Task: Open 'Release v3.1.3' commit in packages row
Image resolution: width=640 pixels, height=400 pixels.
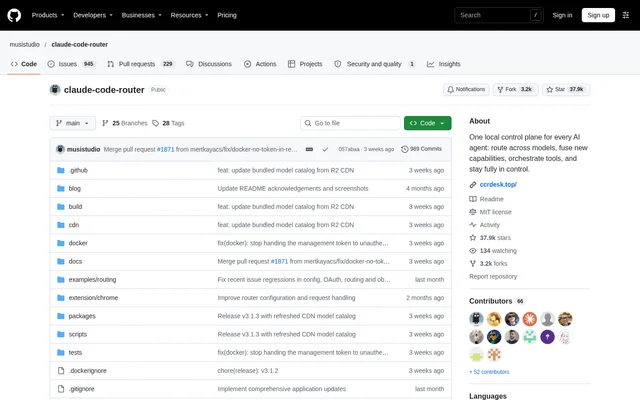Action: 286,316
